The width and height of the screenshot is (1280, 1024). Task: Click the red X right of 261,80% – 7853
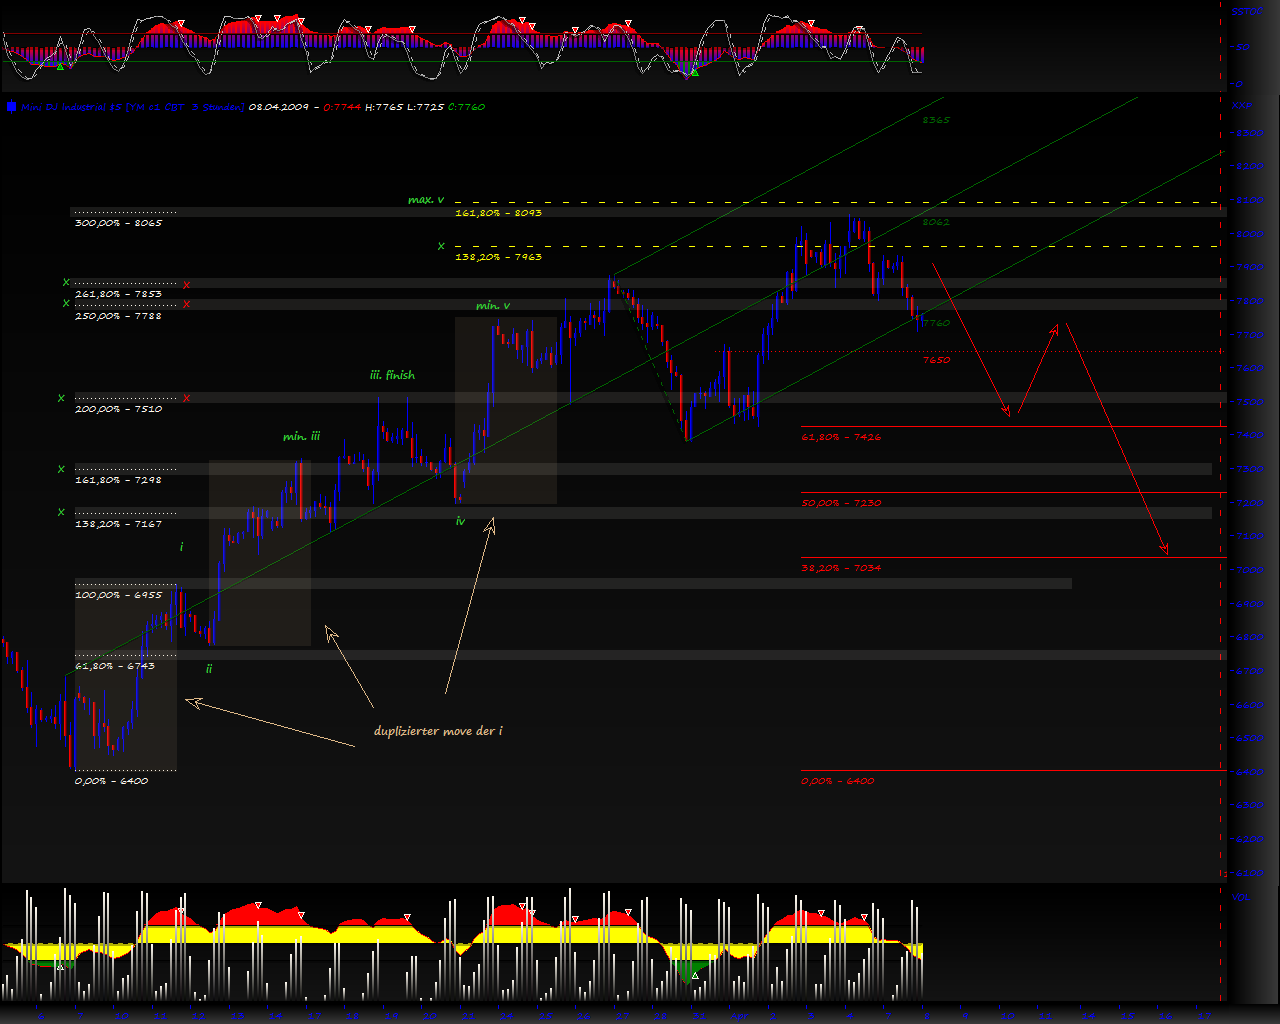point(186,284)
